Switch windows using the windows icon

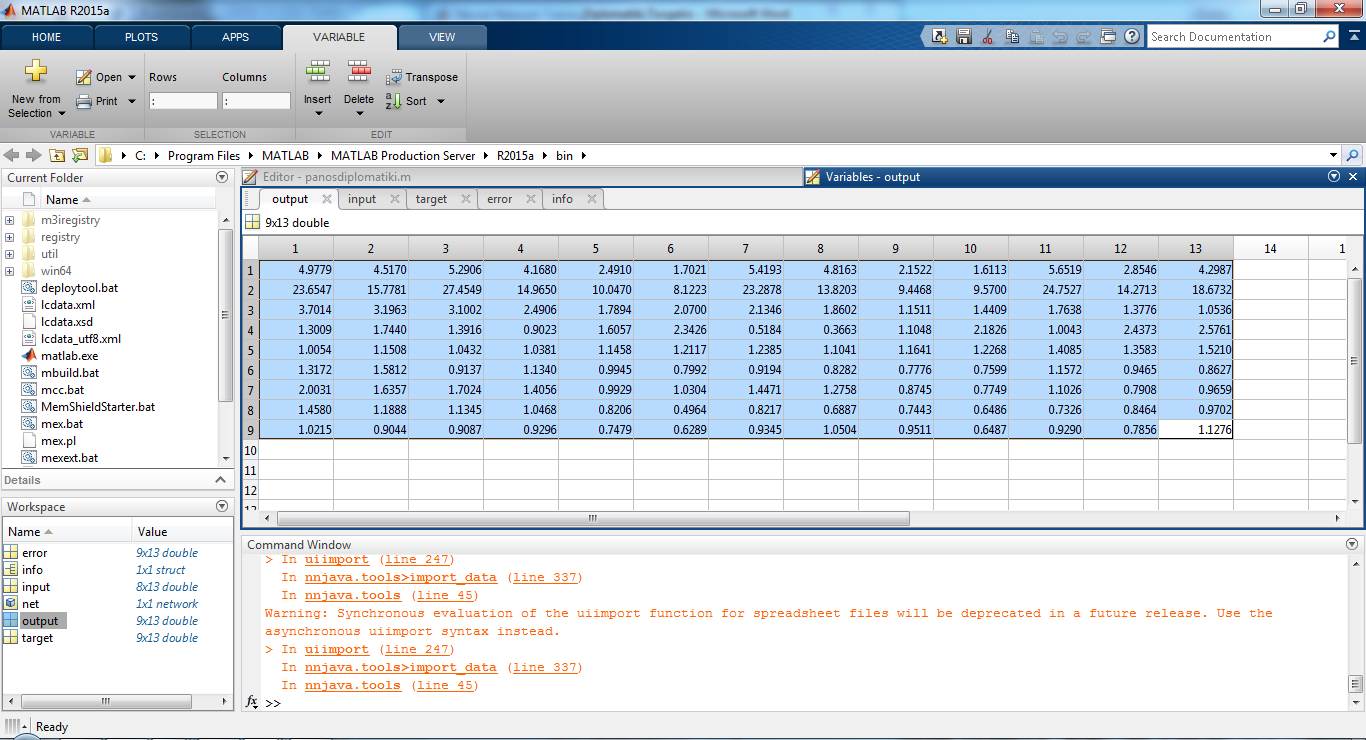(1108, 37)
